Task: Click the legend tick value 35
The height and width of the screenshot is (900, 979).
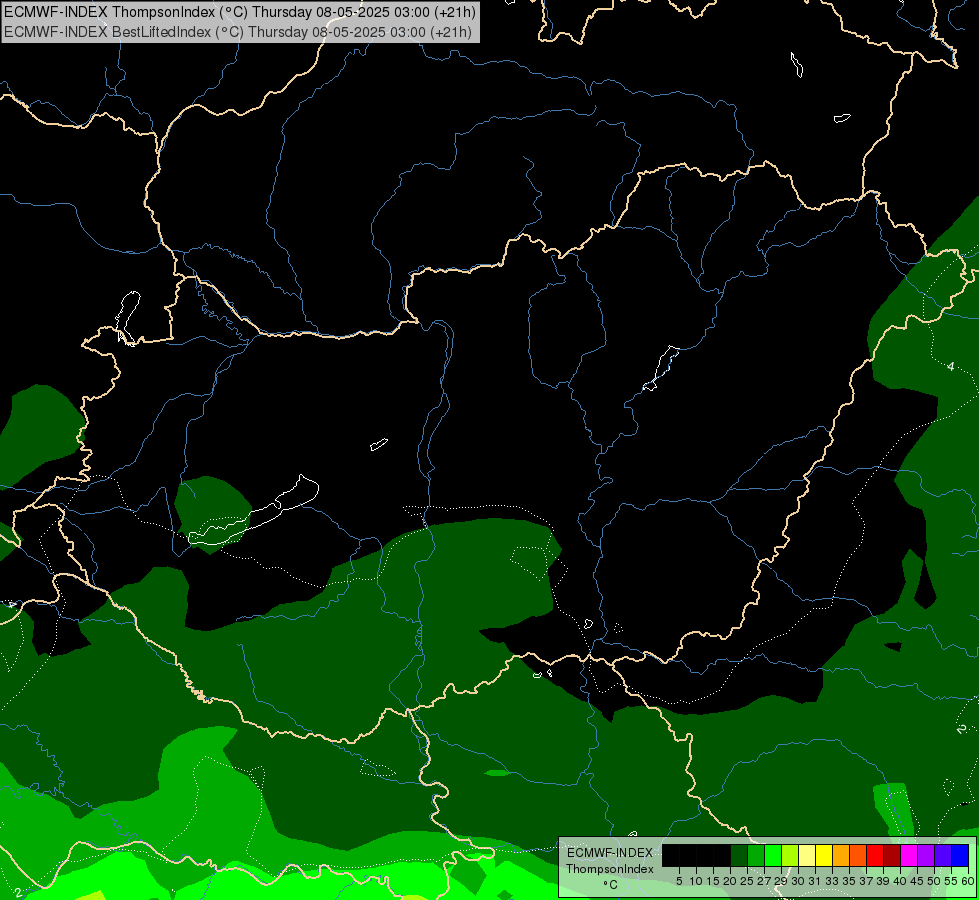Action: click(849, 881)
